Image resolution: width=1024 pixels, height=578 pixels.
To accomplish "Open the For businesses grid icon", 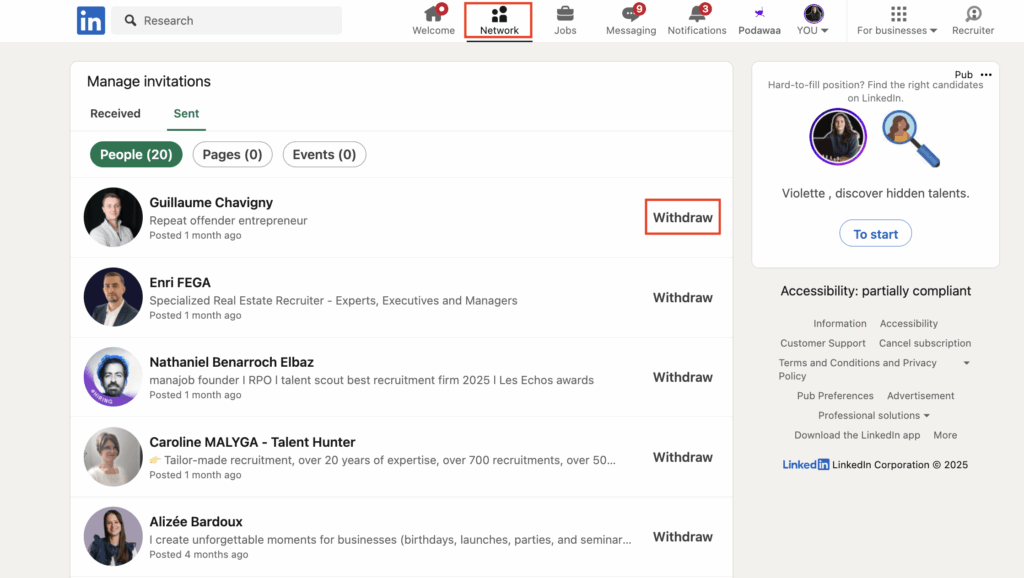I will pos(899,14).
